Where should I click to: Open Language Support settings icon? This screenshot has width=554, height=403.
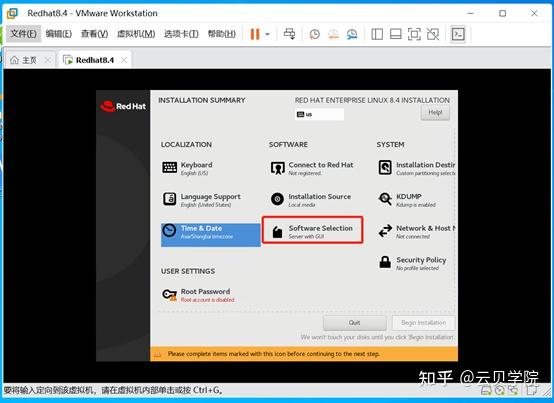[x=170, y=199]
